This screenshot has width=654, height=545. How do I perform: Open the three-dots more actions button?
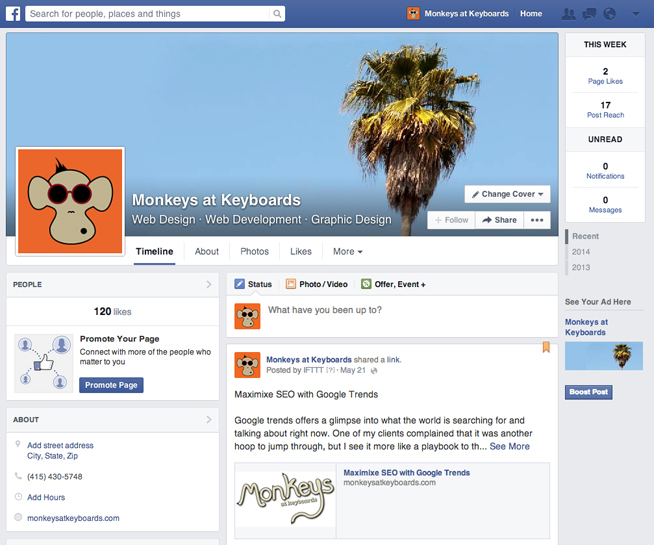[537, 220]
